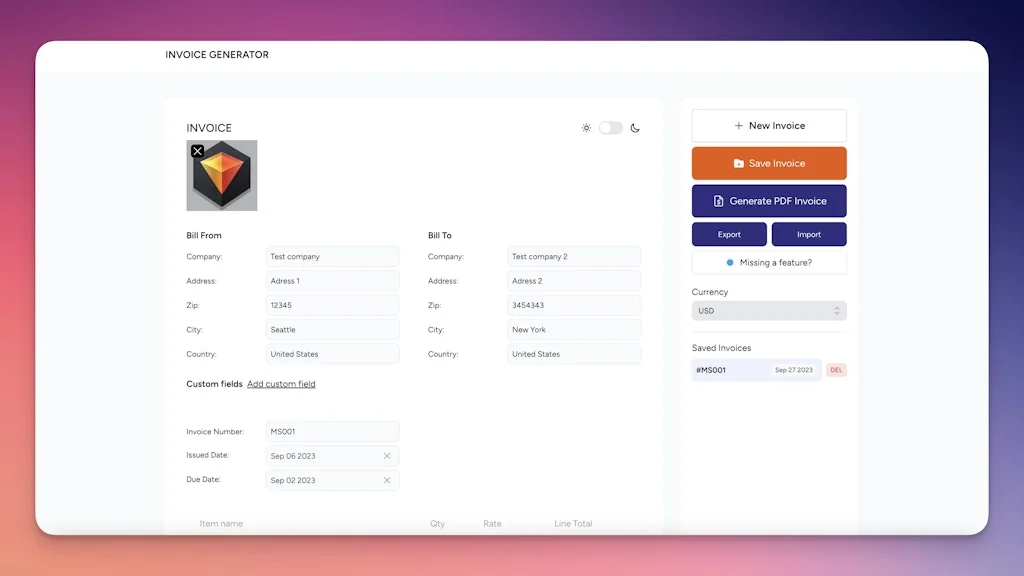Open the Currency dropdown showing USD

coord(768,311)
